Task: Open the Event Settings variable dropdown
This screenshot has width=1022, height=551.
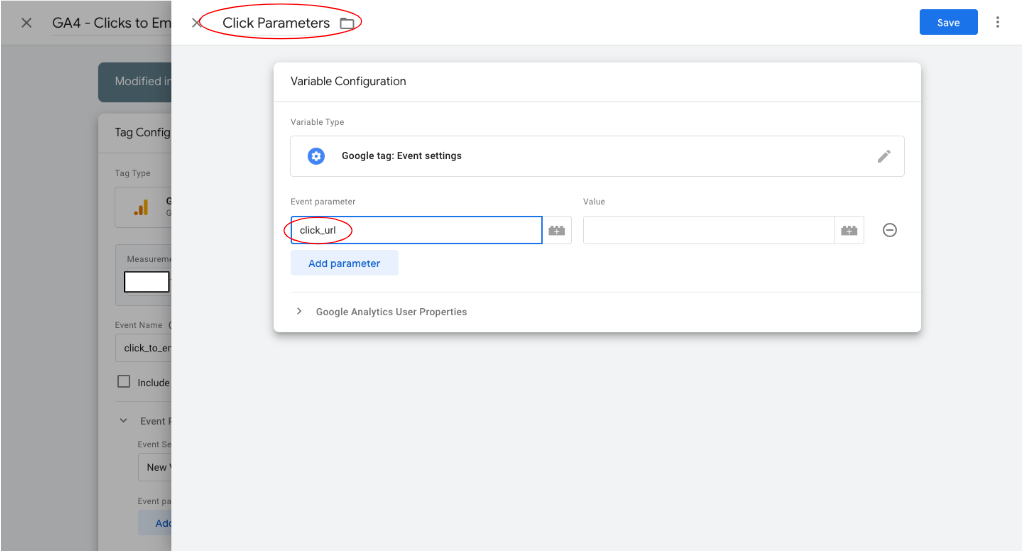Action: click(155, 467)
